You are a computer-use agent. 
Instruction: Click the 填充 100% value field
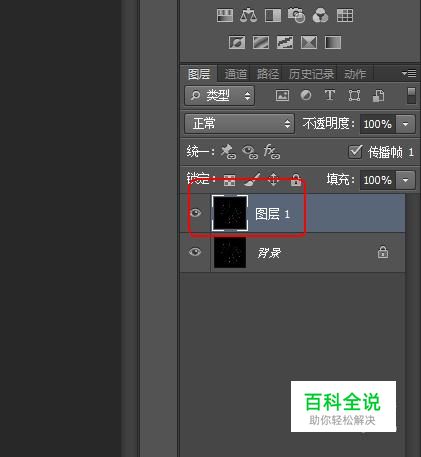tap(378, 180)
